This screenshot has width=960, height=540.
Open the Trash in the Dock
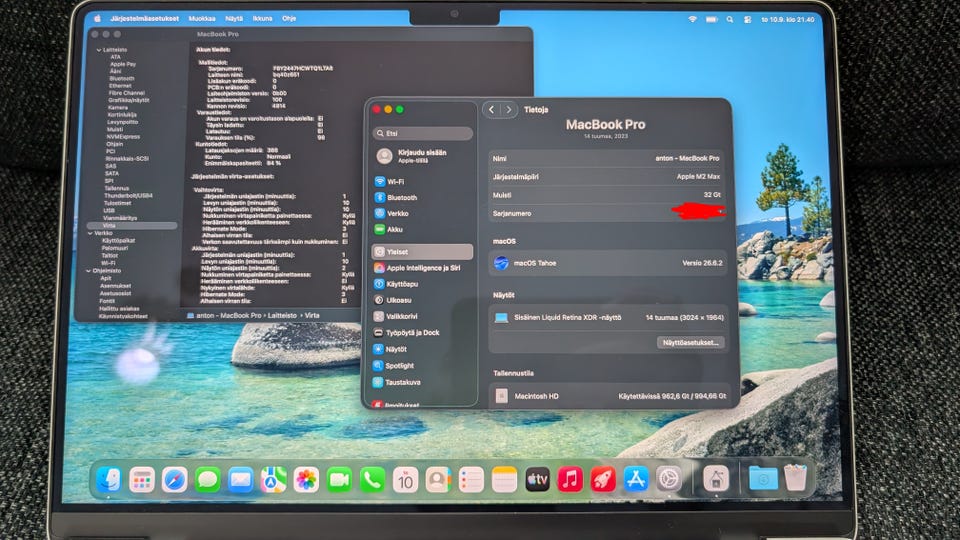[795, 478]
